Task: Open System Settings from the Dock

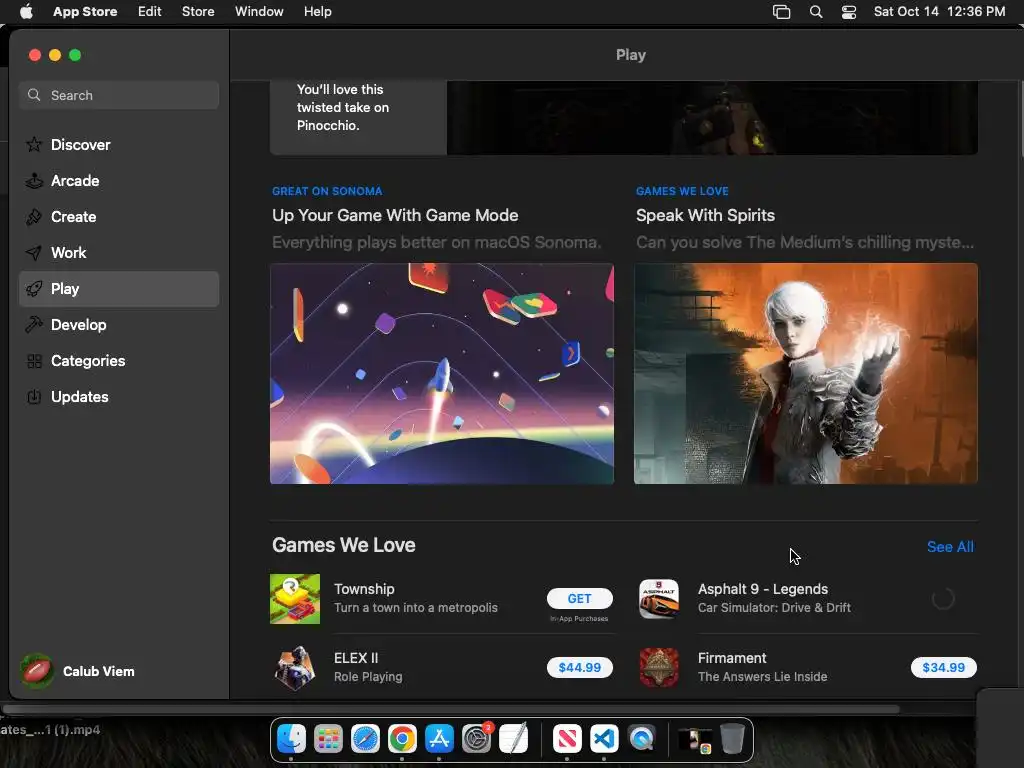Action: point(476,739)
